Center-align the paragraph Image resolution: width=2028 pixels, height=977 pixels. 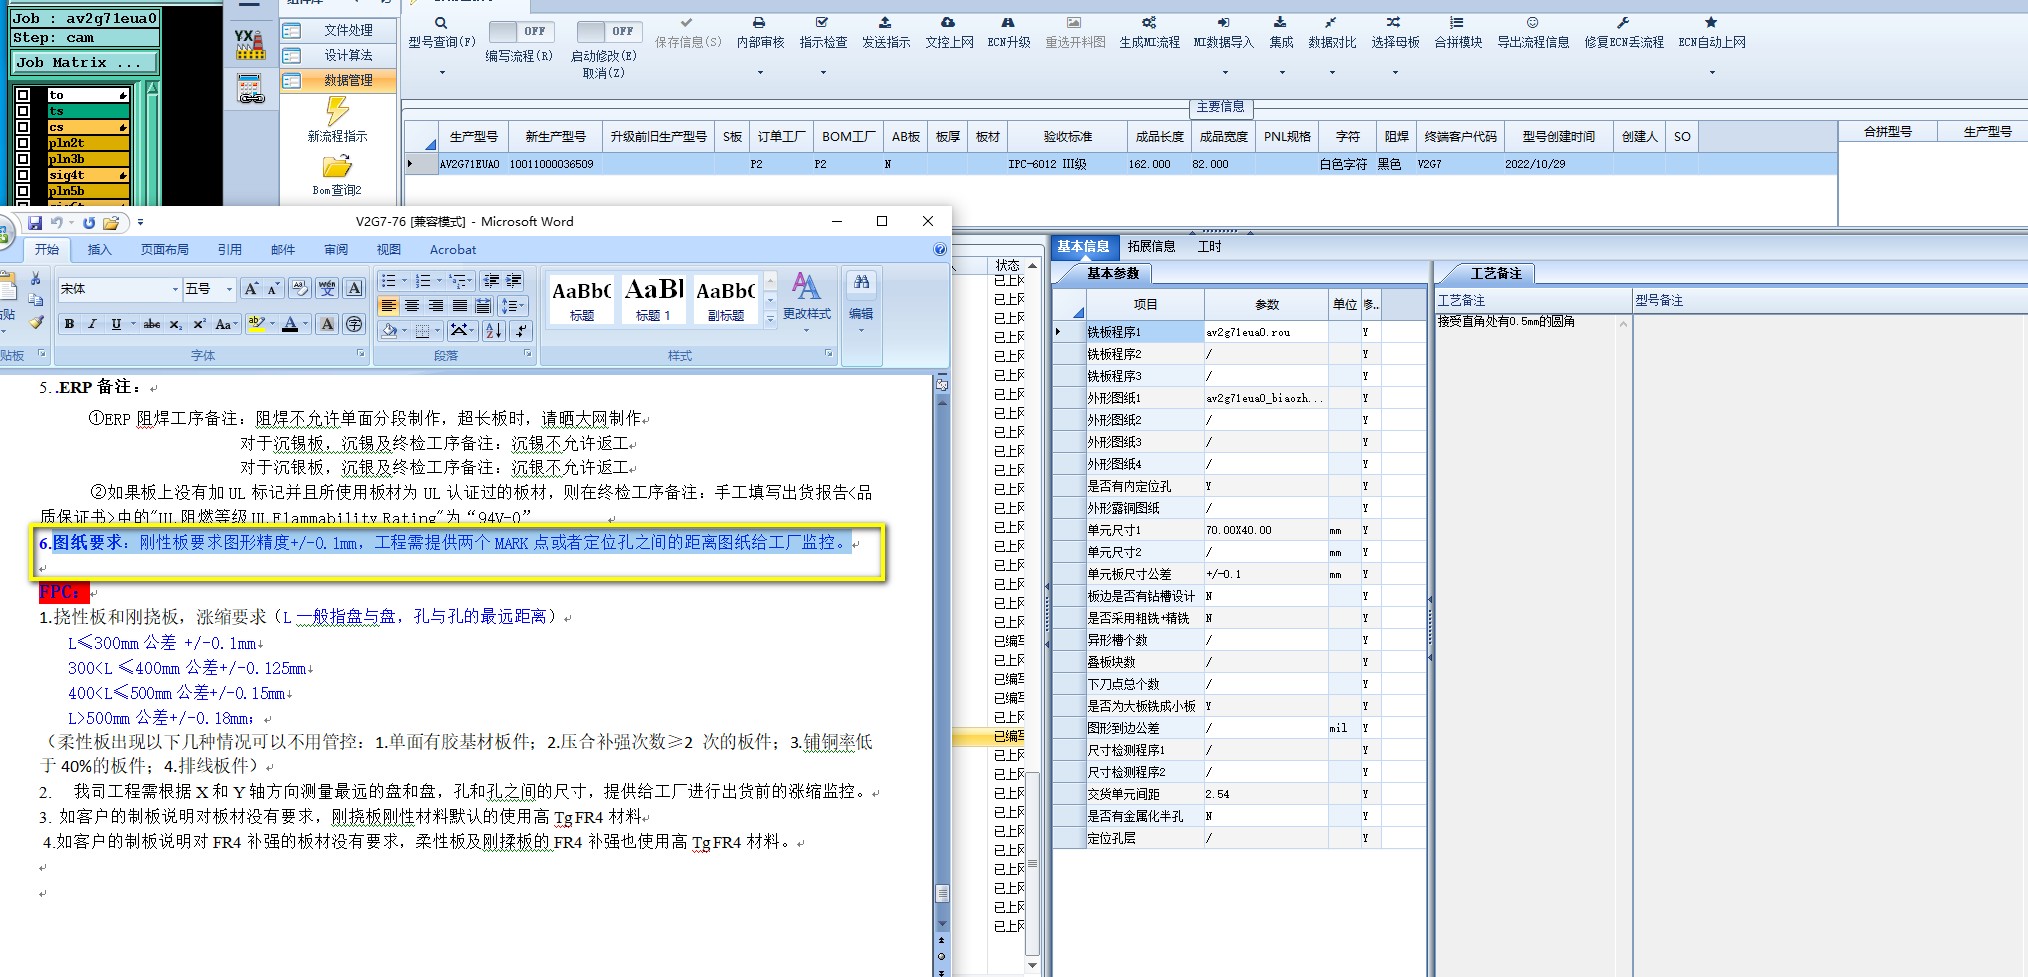point(412,306)
